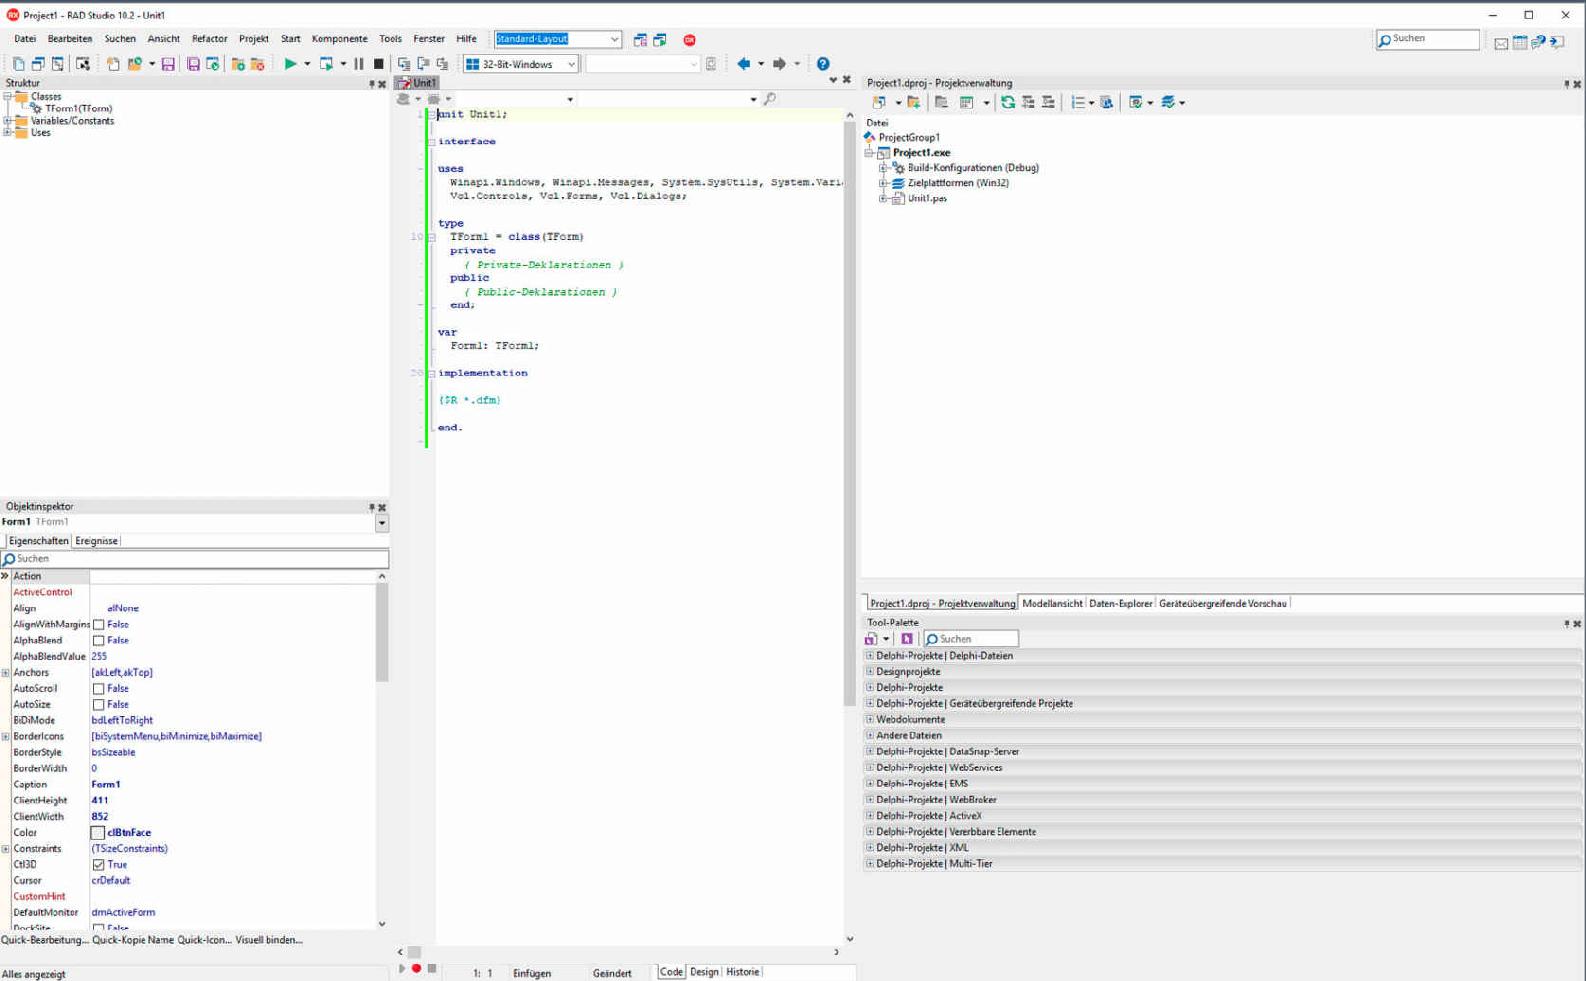Switch to the Ereignisse tab
This screenshot has width=1586, height=981.
[x=96, y=541]
